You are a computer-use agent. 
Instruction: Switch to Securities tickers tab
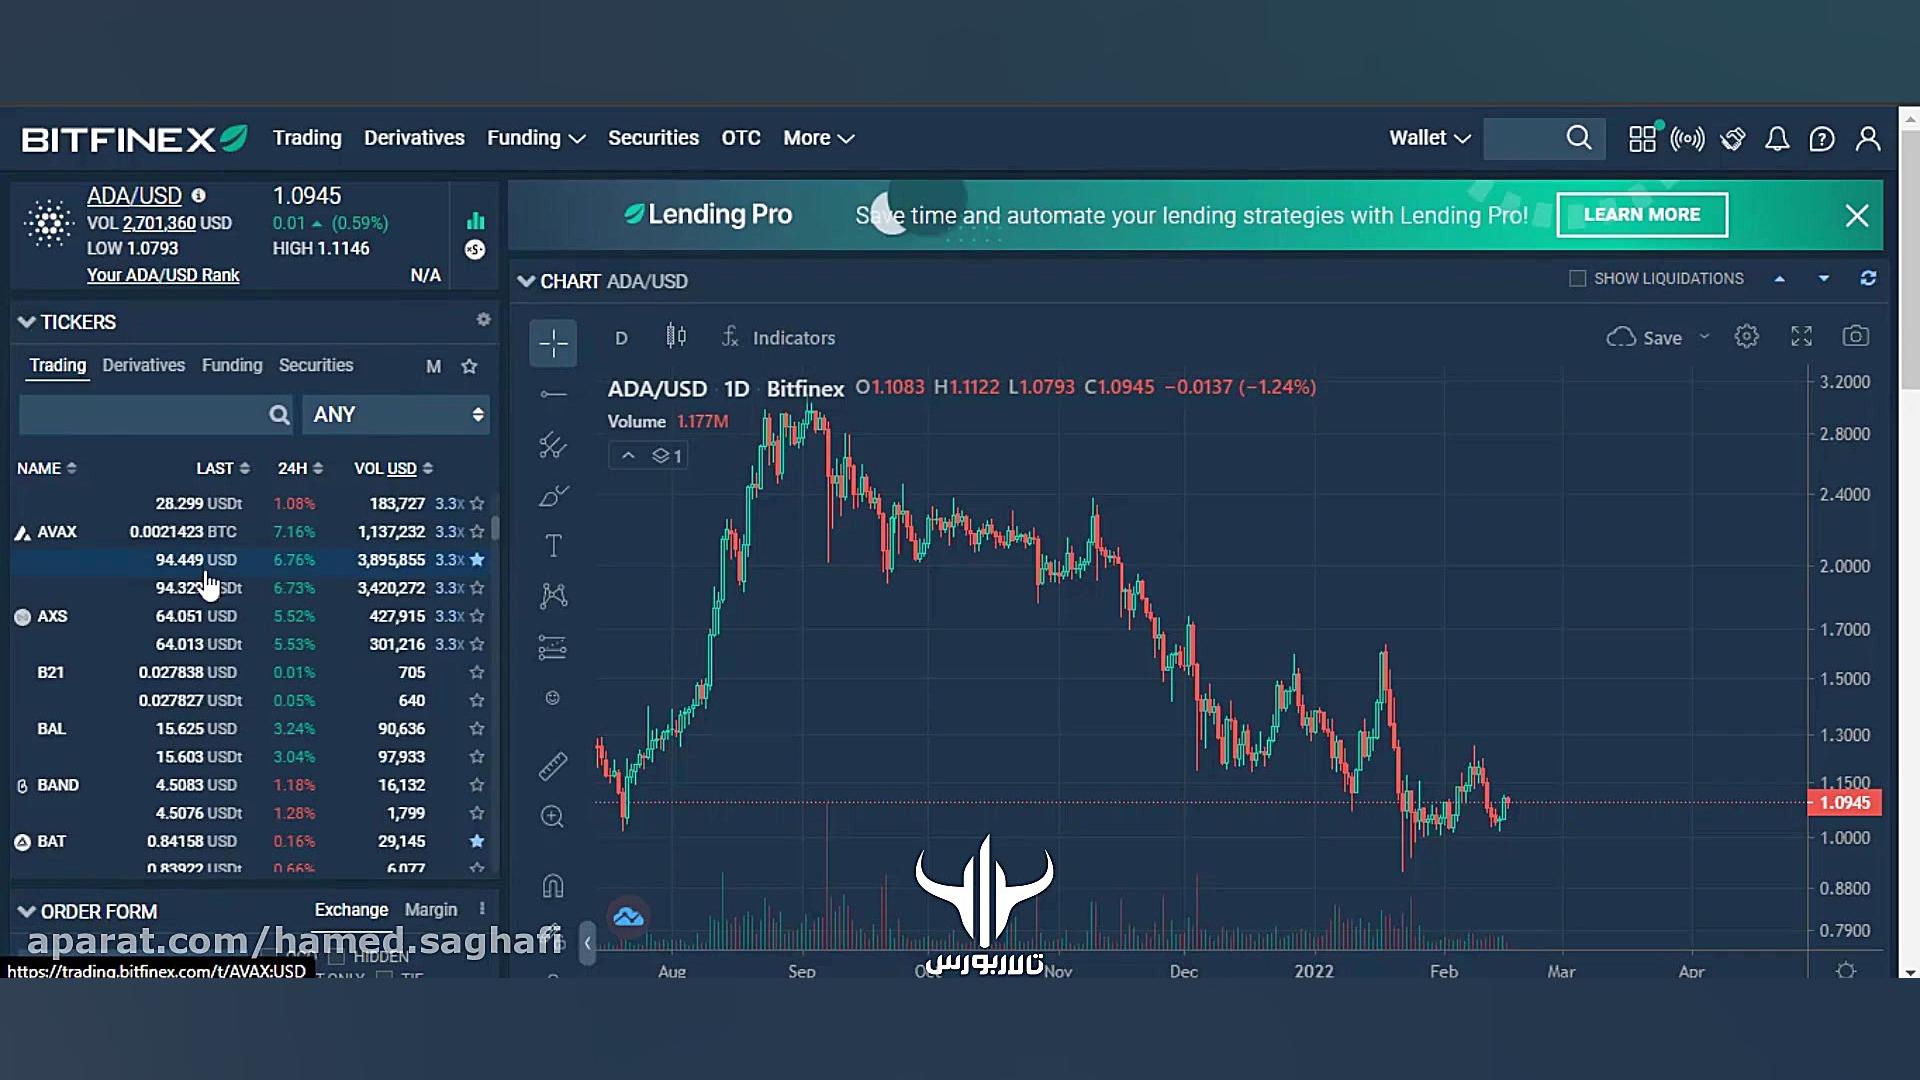click(x=316, y=365)
